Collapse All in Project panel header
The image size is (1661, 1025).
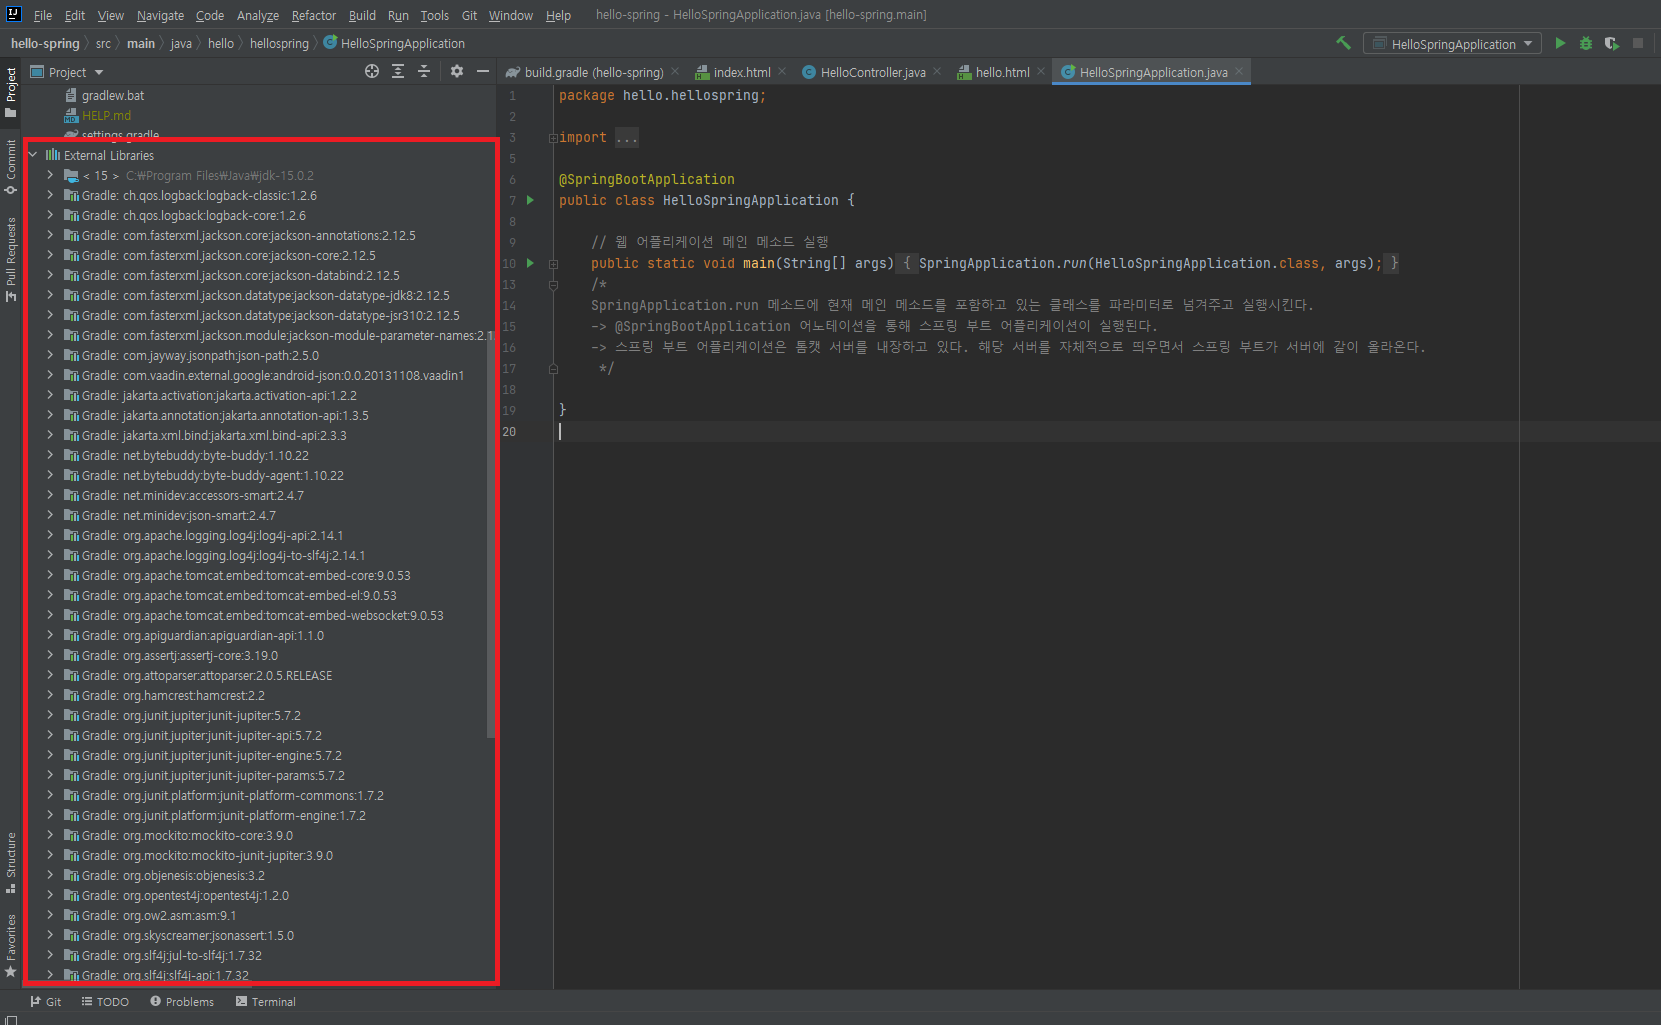click(x=424, y=71)
